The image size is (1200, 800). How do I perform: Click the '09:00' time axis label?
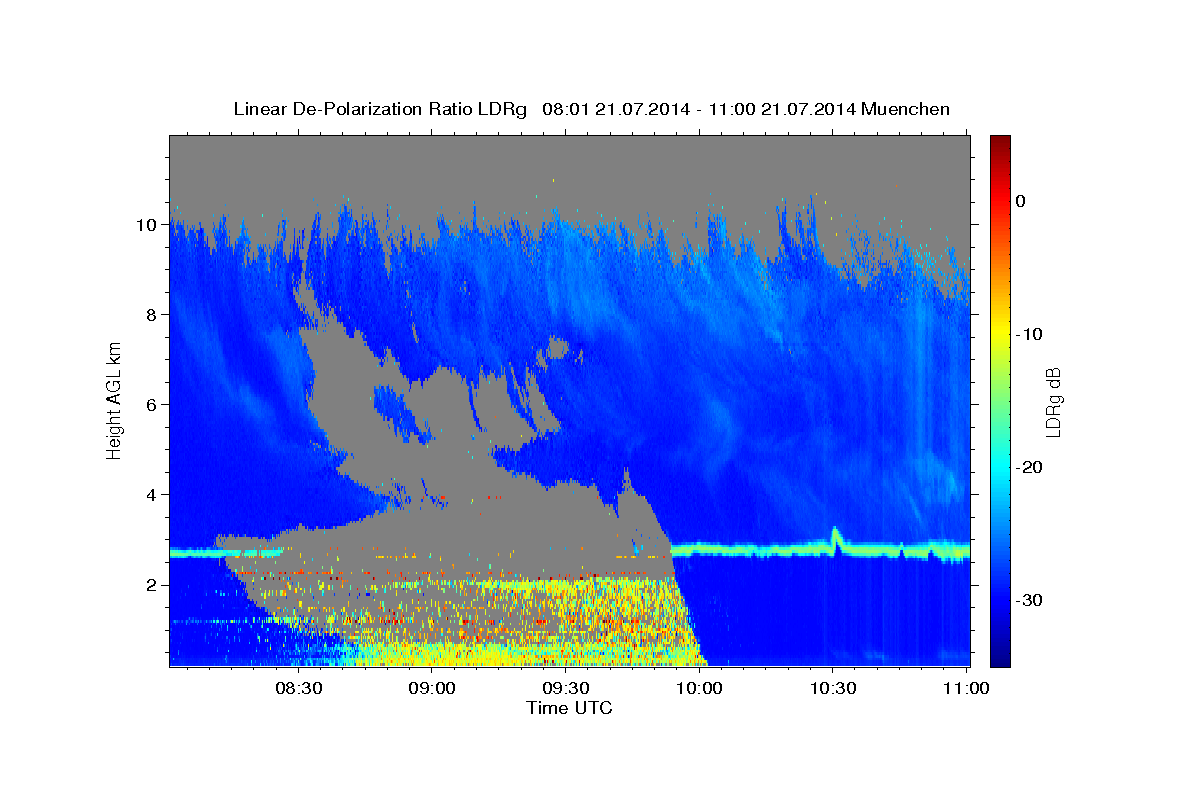pos(433,688)
